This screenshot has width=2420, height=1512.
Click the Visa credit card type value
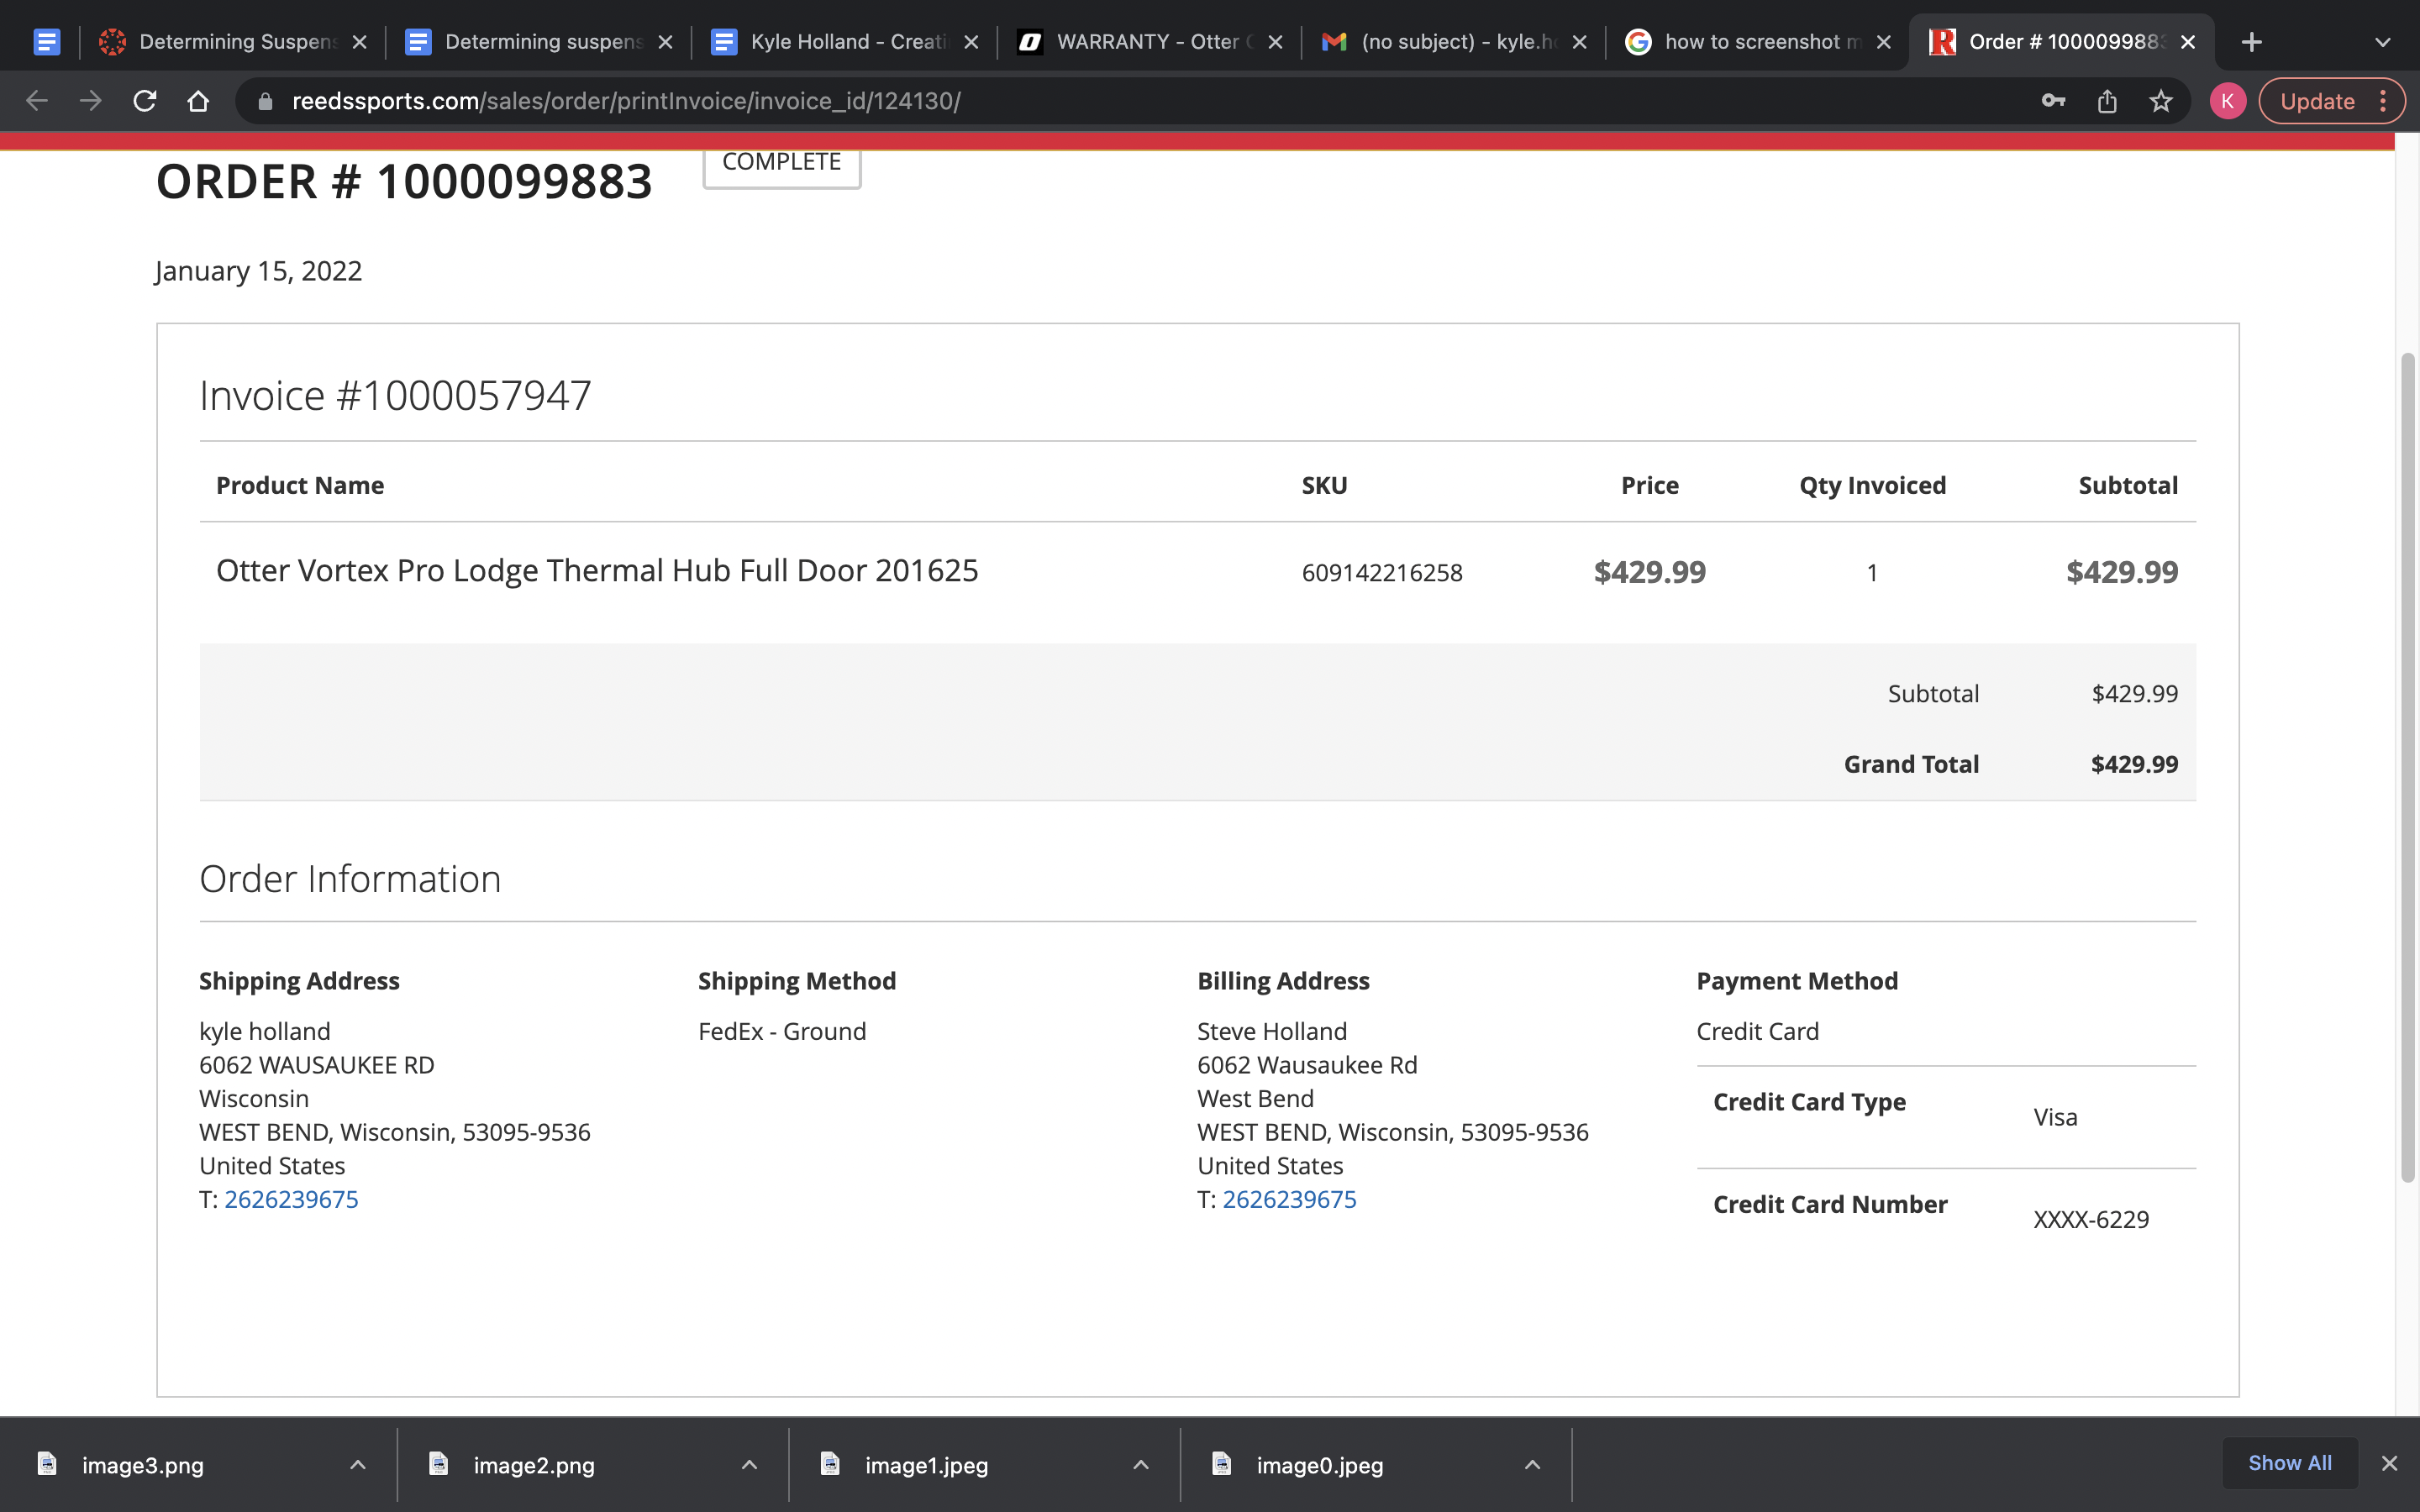pyautogui.click(x=2055, y=1117)
